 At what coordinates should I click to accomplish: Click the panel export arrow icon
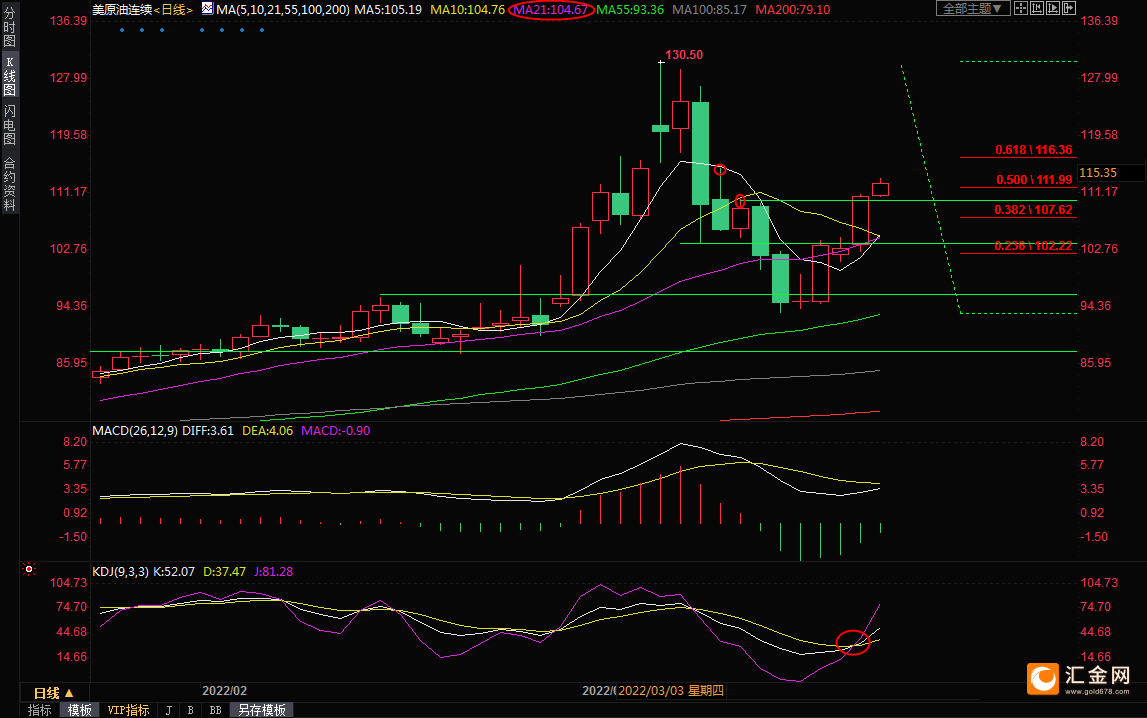[x=1069, y=8]
